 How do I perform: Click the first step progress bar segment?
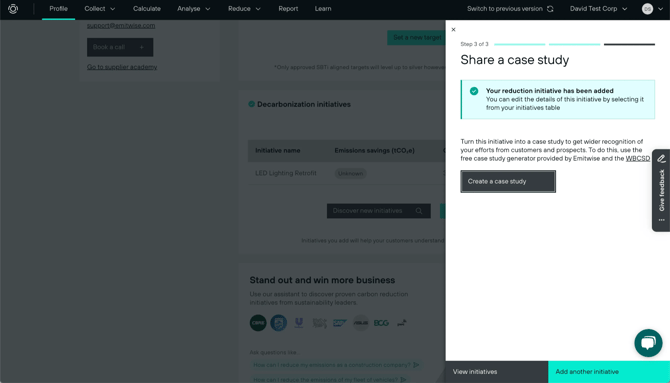520,44
